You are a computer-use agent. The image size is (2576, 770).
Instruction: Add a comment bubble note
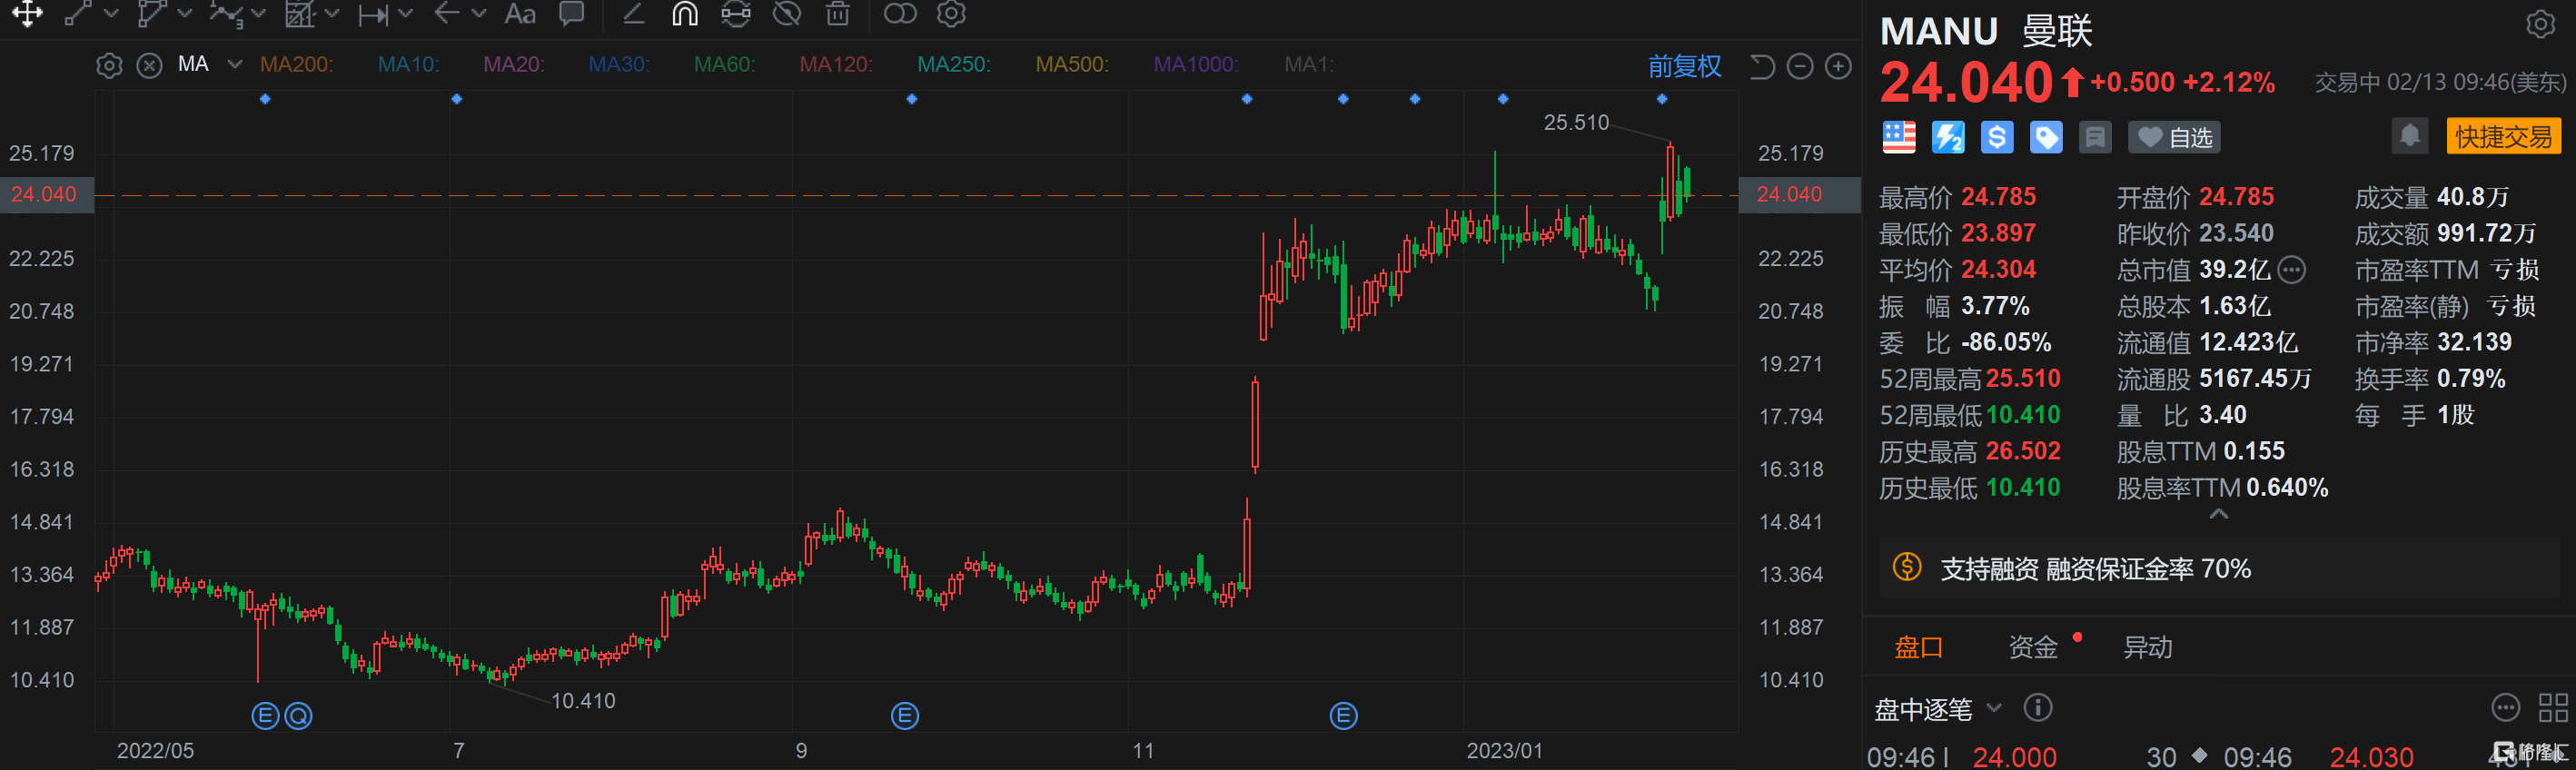coord(572,14)
